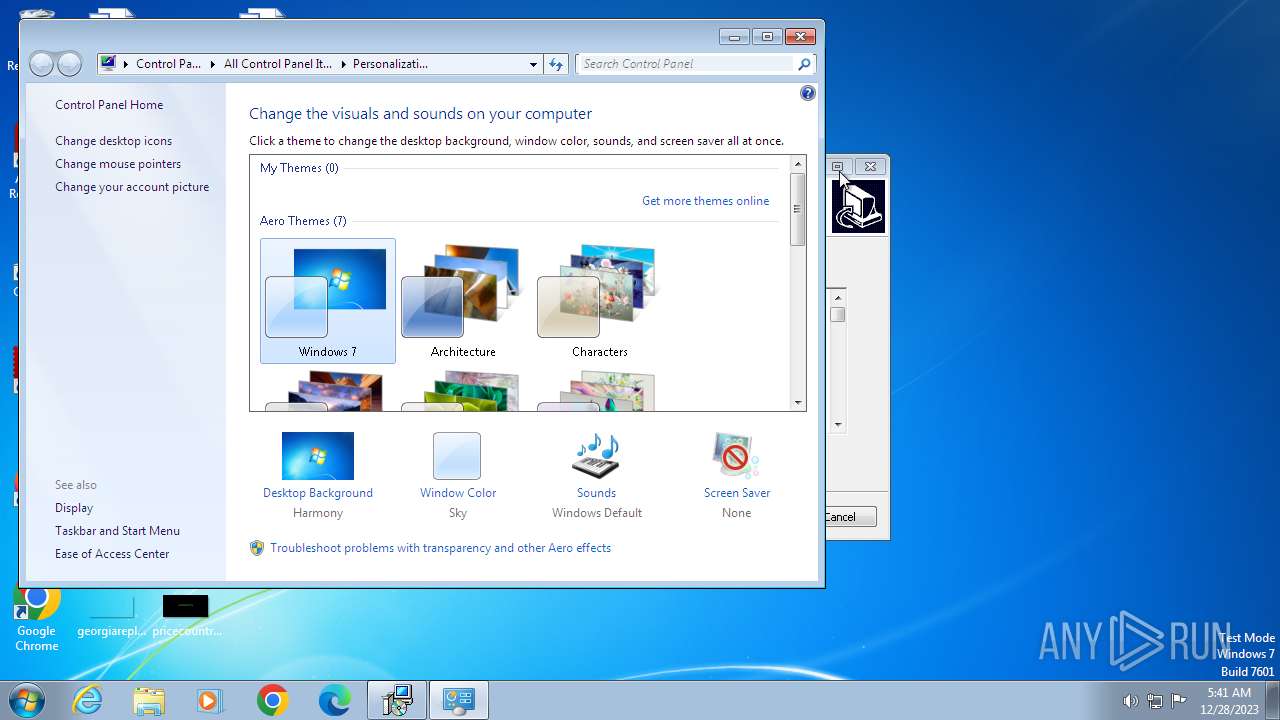1280x720 pixels.
Task: Open Windows Explorer from taskbar
Action: 149,701
